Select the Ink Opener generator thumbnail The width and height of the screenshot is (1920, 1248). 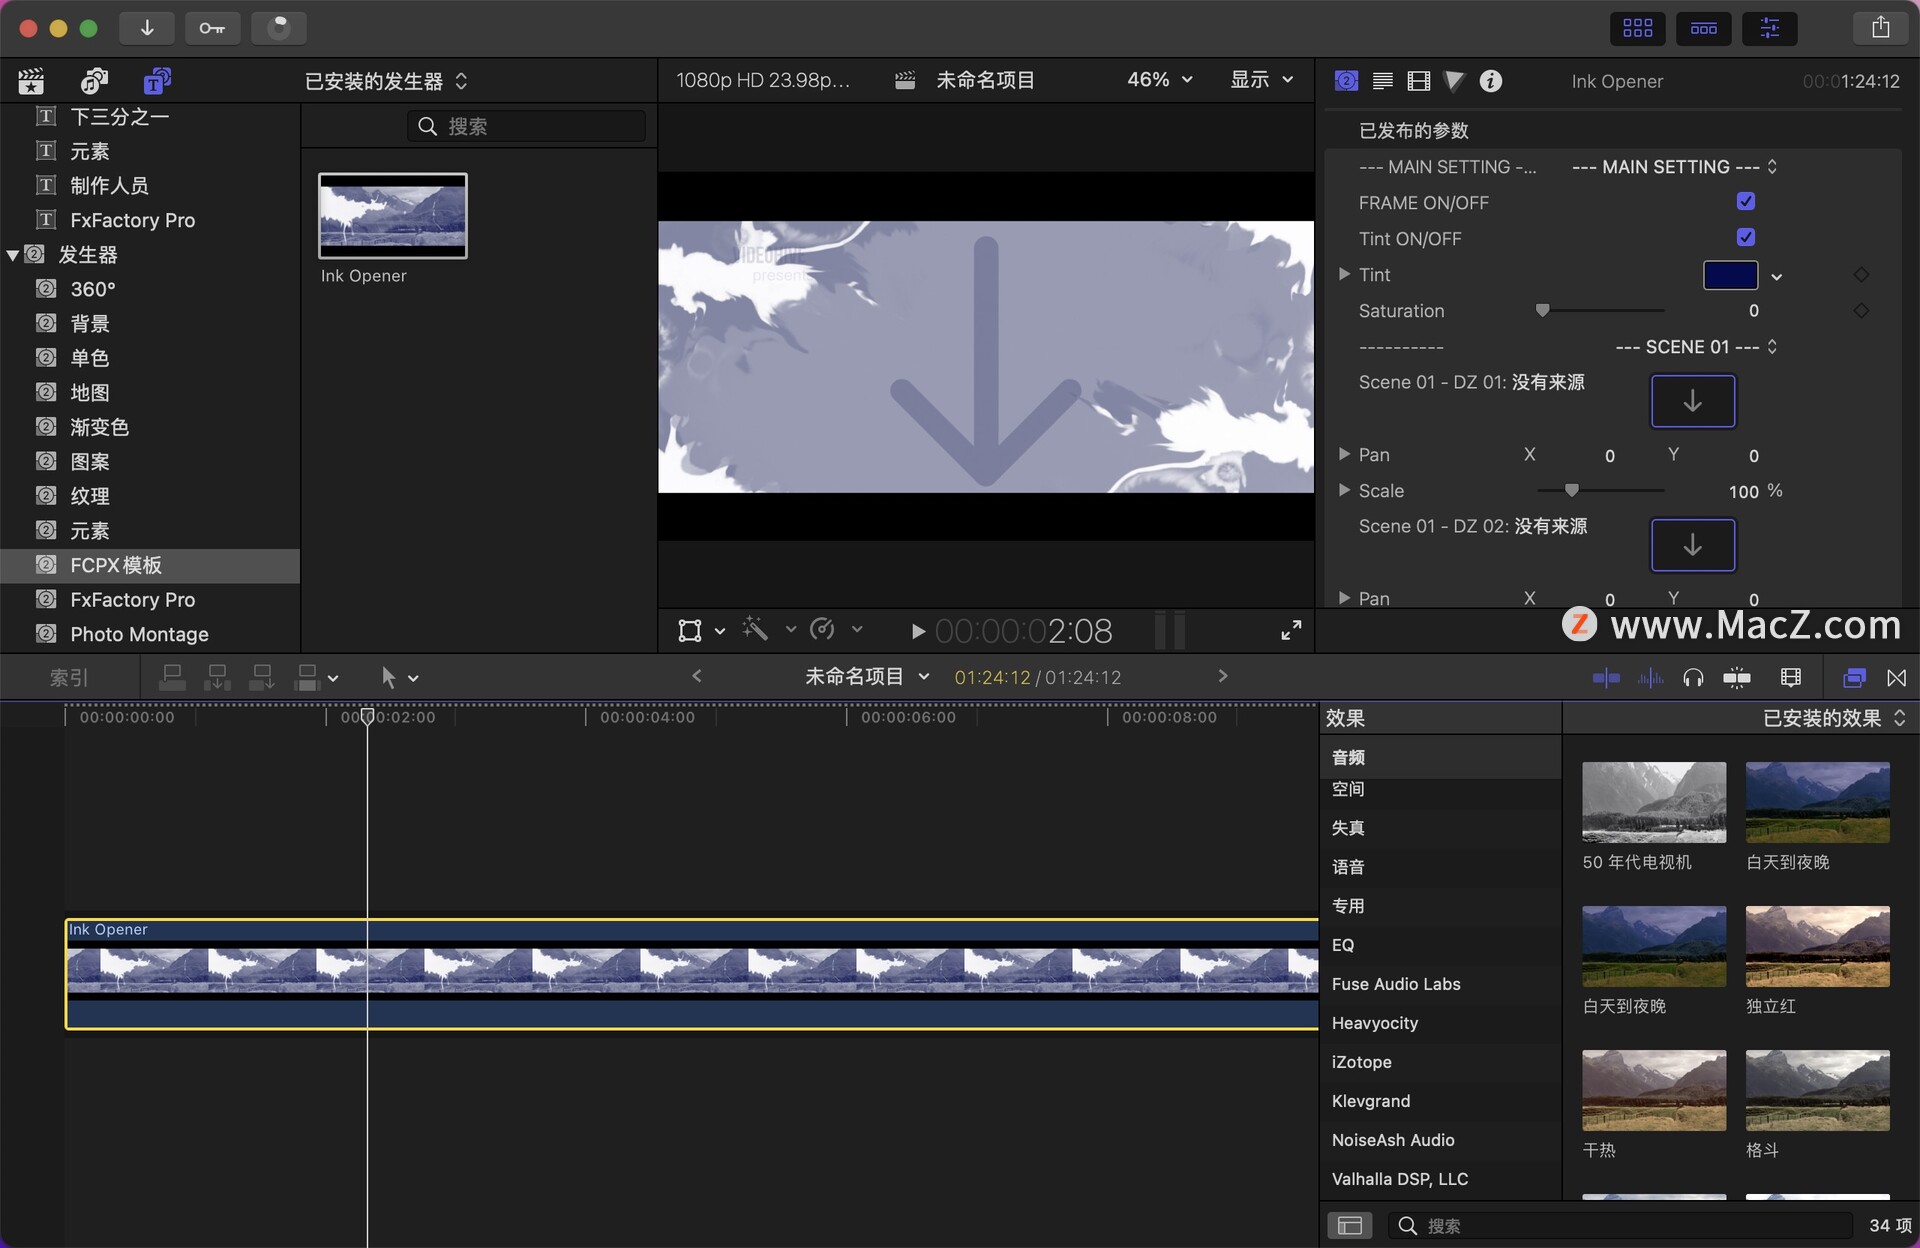(392, 216)
